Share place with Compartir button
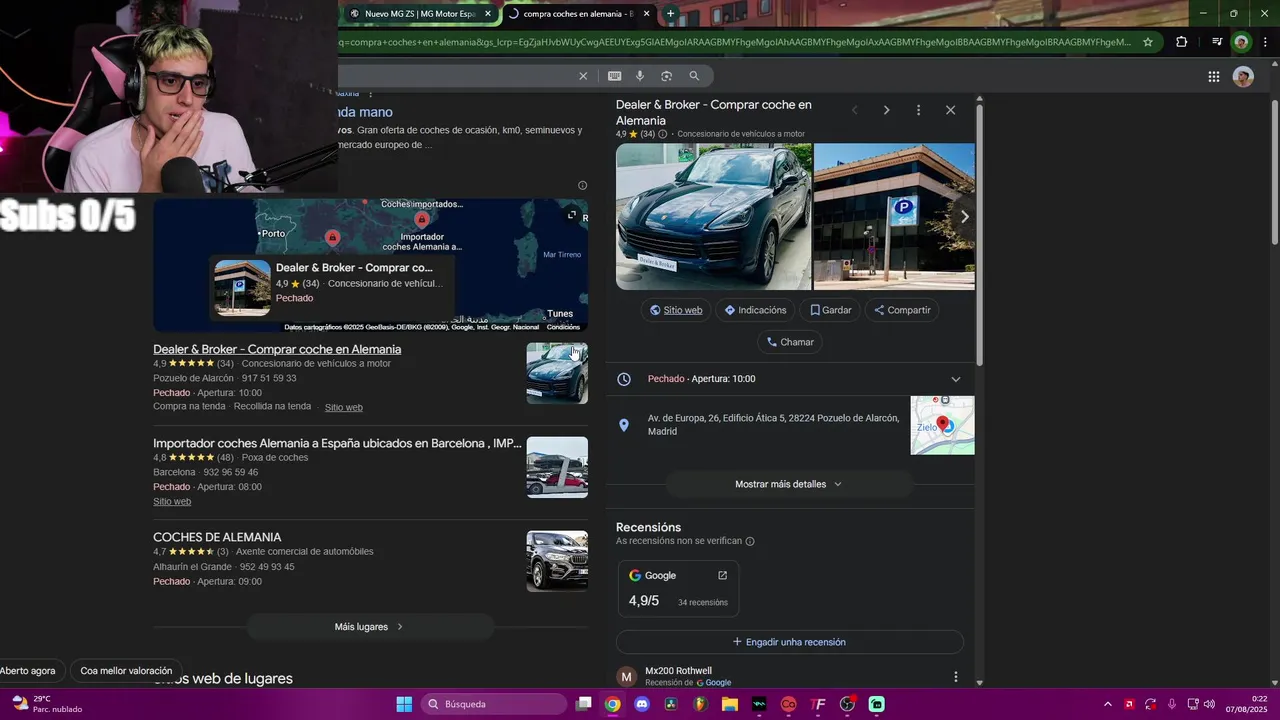 pyautogui.click(x=902, y=310)
